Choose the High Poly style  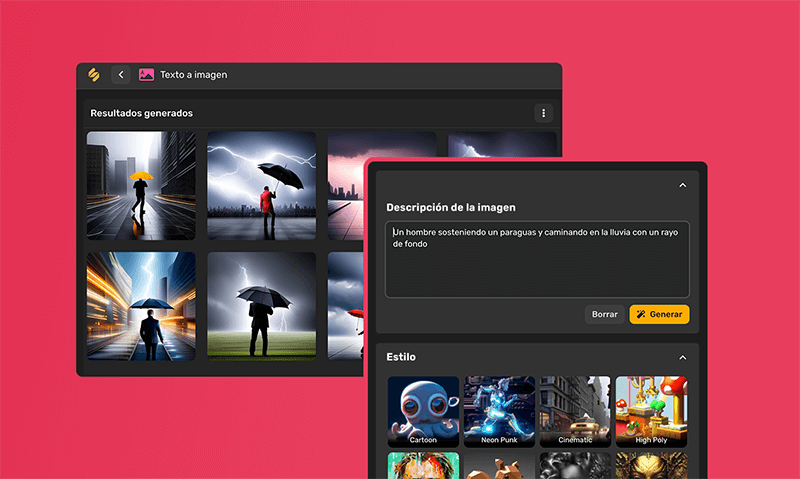pos(651,411)
